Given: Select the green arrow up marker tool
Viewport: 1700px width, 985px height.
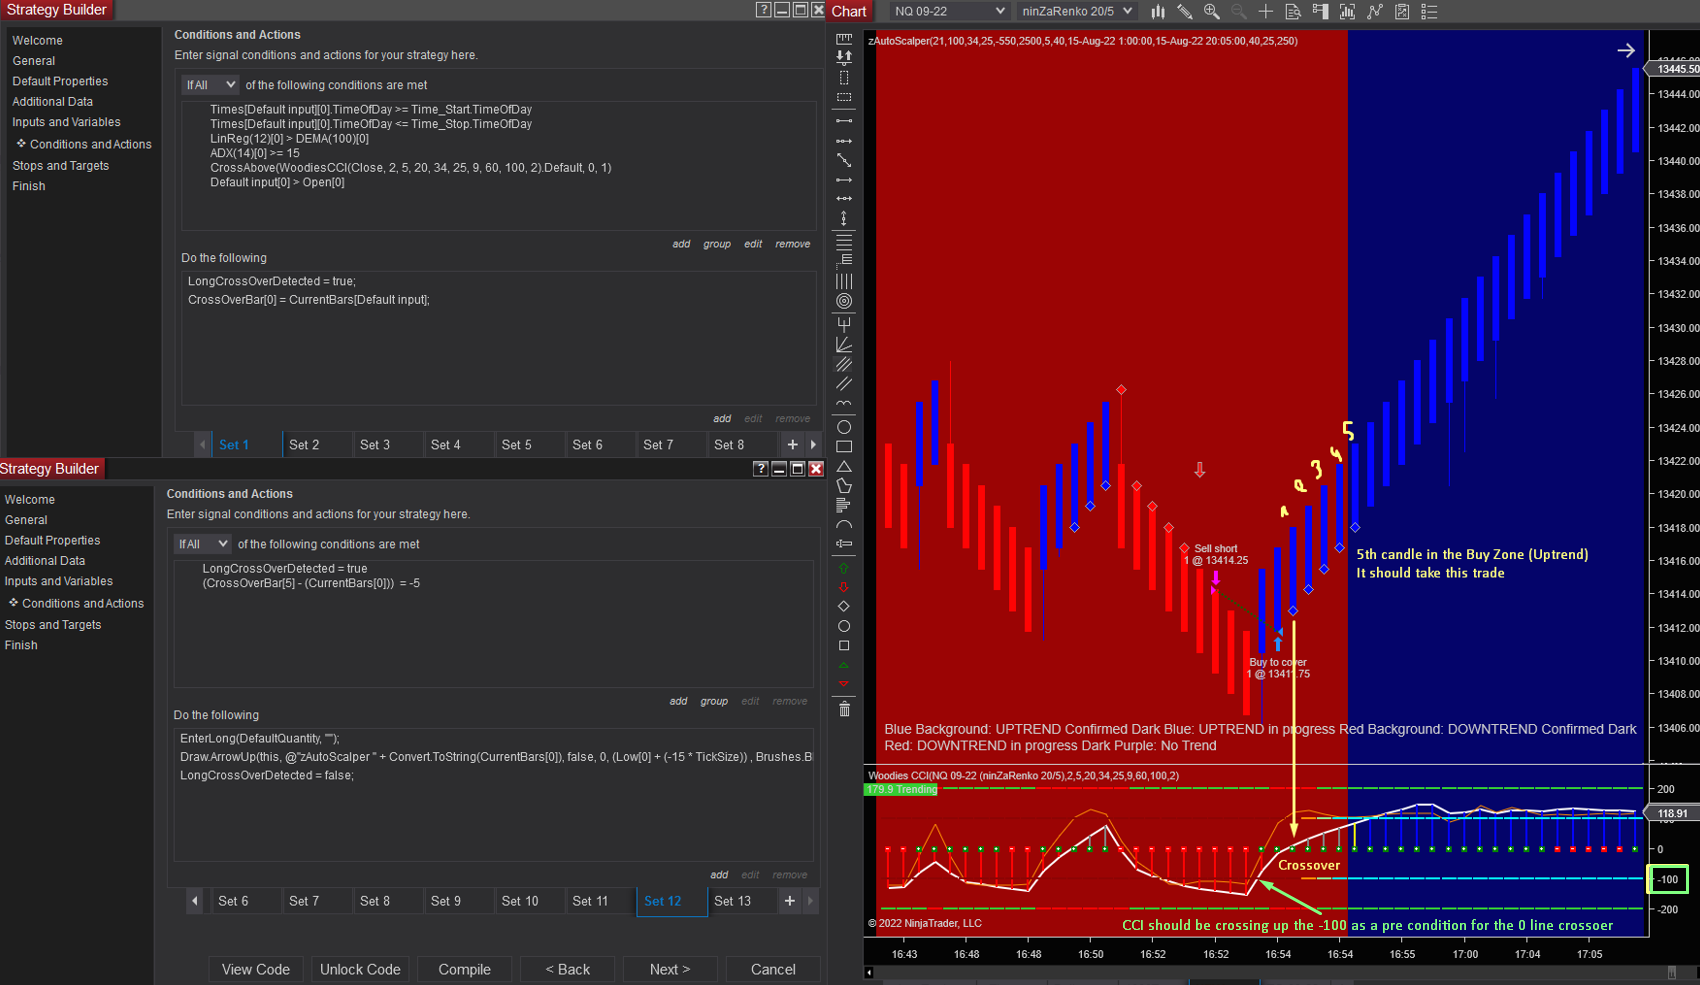Looking at the screenshot, I should (x=844, y=568).
